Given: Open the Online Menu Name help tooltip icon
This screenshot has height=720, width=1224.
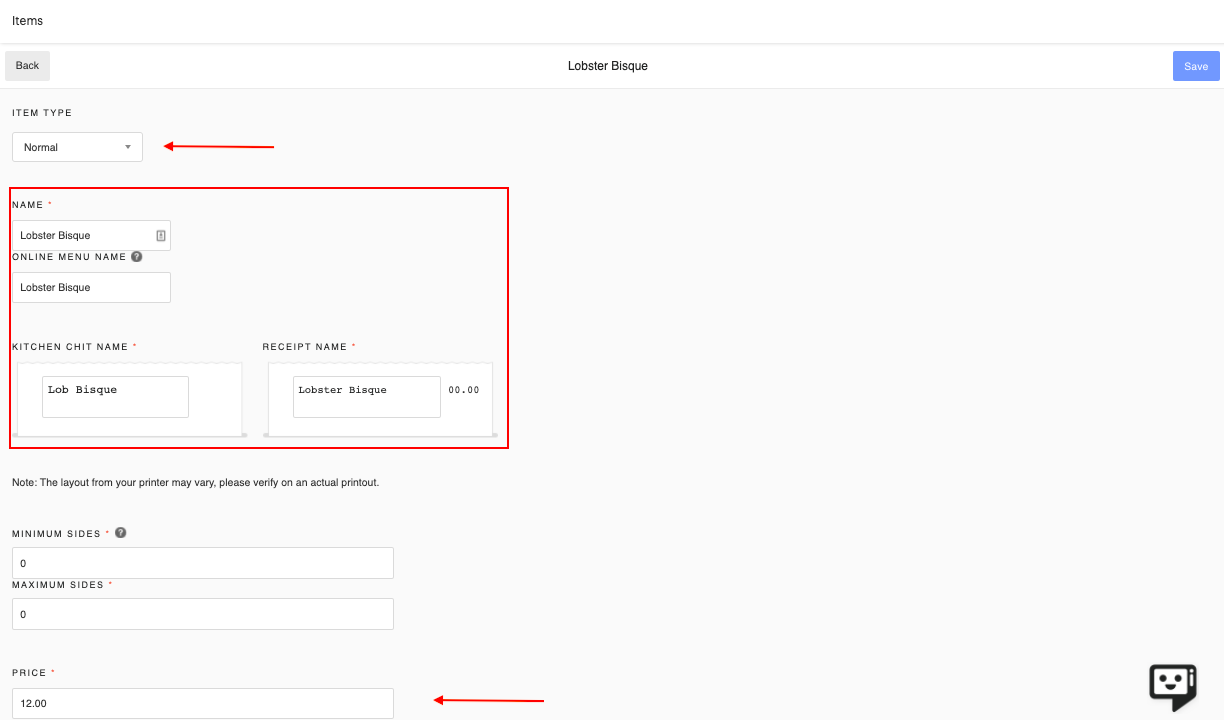Looking at the screenshot, I should click(x=136, y=256).
